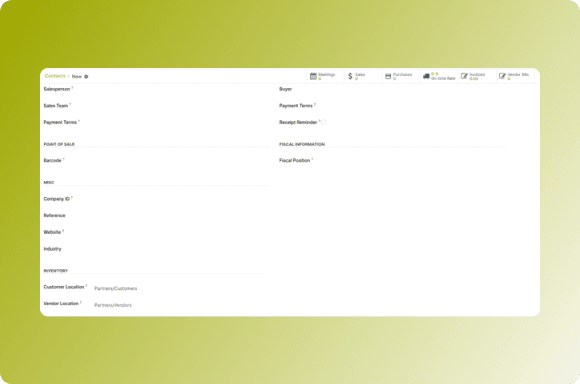Open the Vendor Bills stat button
This screenshot has height=384, width=580.
coord(516,76)
